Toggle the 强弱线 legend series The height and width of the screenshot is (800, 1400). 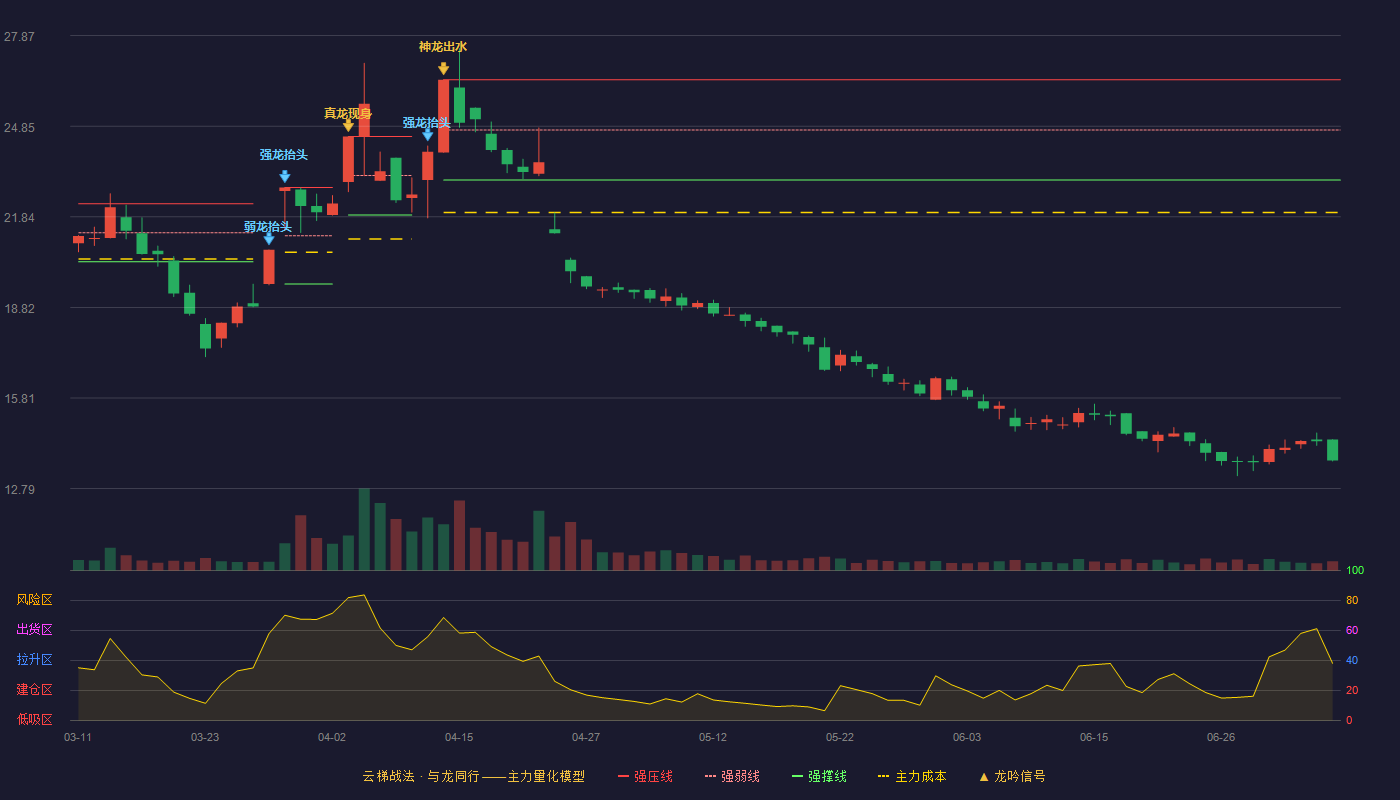coord(732,777)
